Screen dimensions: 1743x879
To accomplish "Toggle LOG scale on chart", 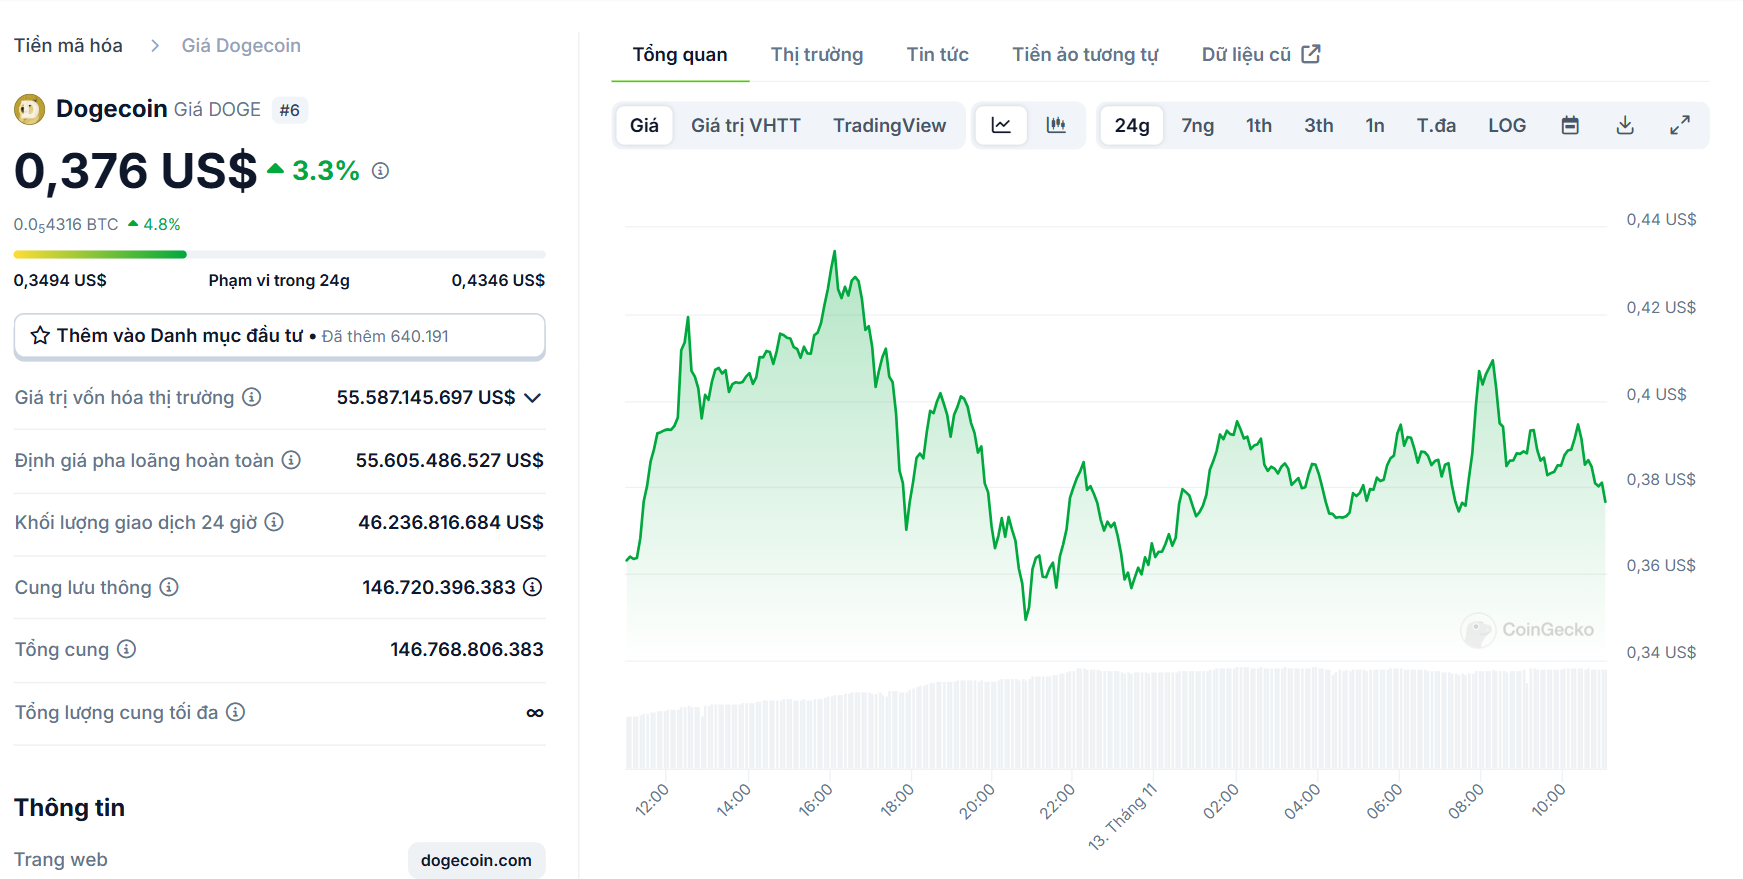I will pyautogui.click(x=1507, y=125).
